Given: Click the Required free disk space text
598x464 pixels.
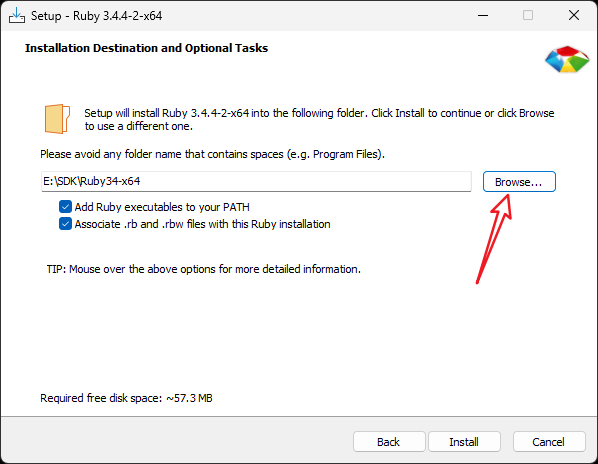Looking at the screenshot, I should tap(126, 398).
